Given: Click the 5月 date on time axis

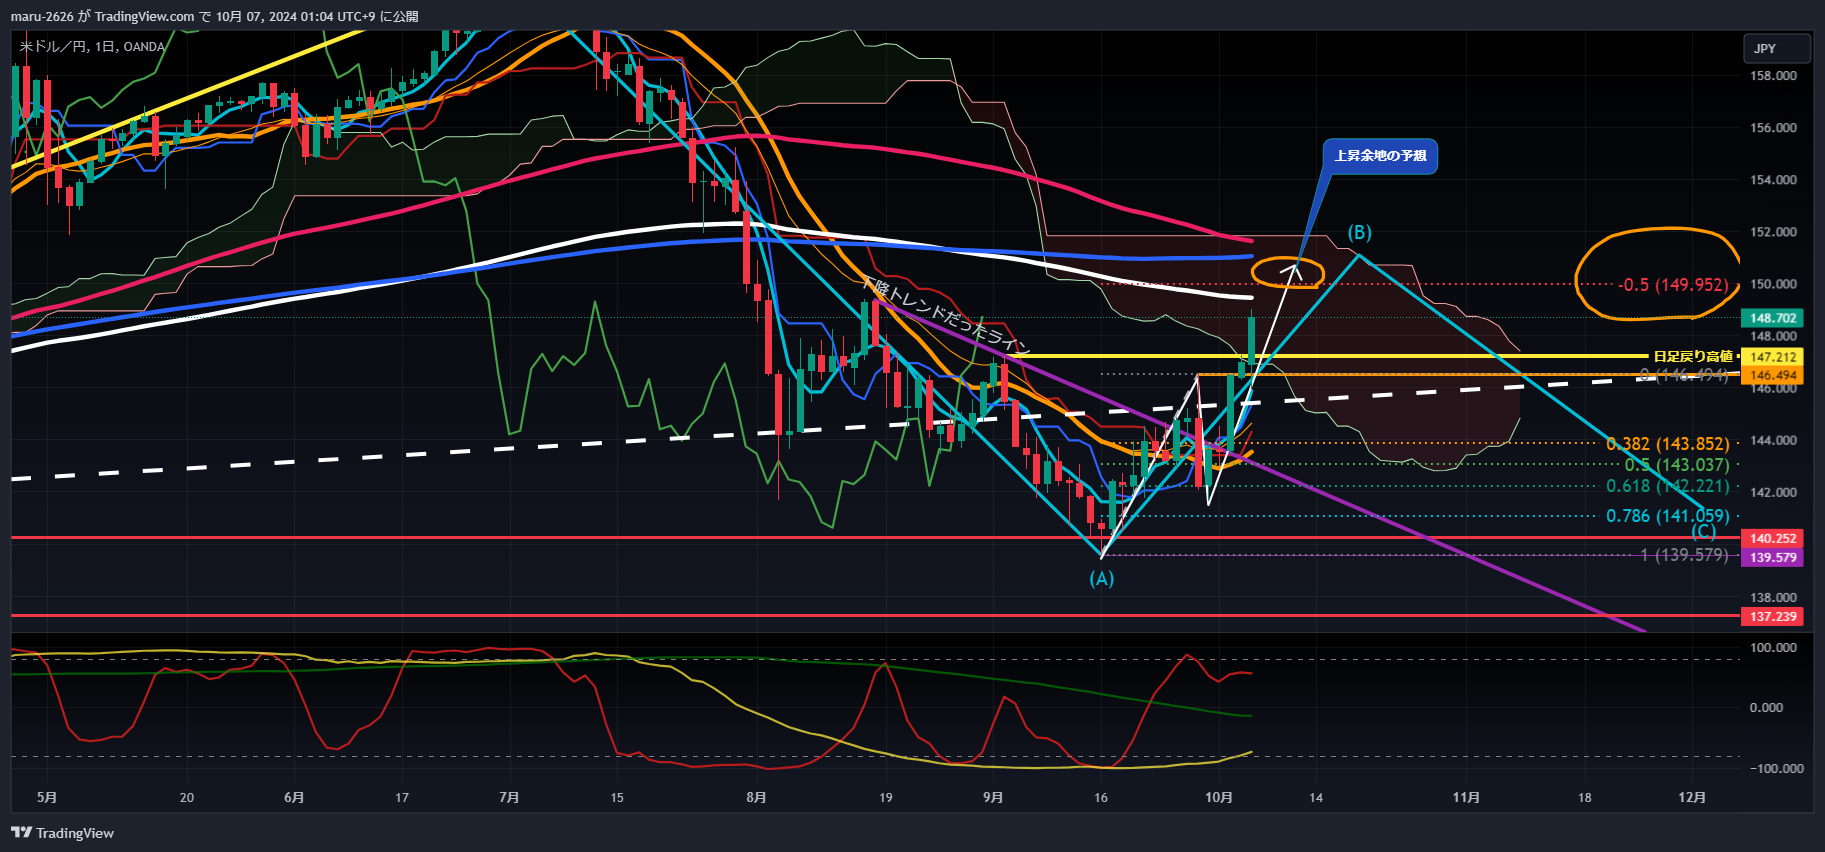Looking at the screenshot, I should [x=47, y=797].
